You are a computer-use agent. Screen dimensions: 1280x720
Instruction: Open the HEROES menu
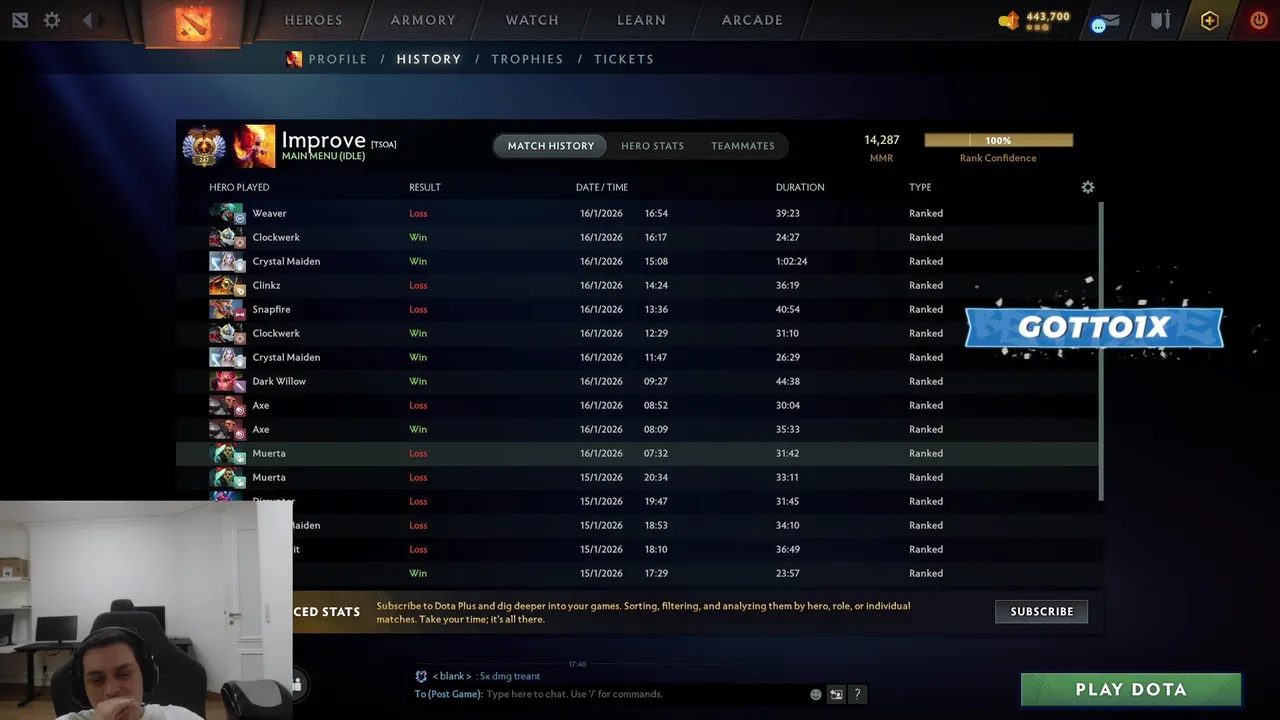coord(313,20)
